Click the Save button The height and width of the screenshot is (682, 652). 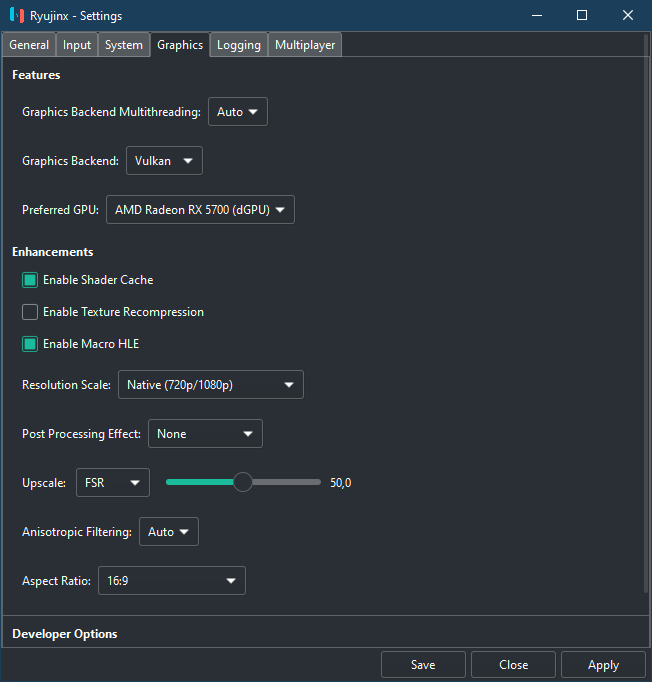pos(423,665)
